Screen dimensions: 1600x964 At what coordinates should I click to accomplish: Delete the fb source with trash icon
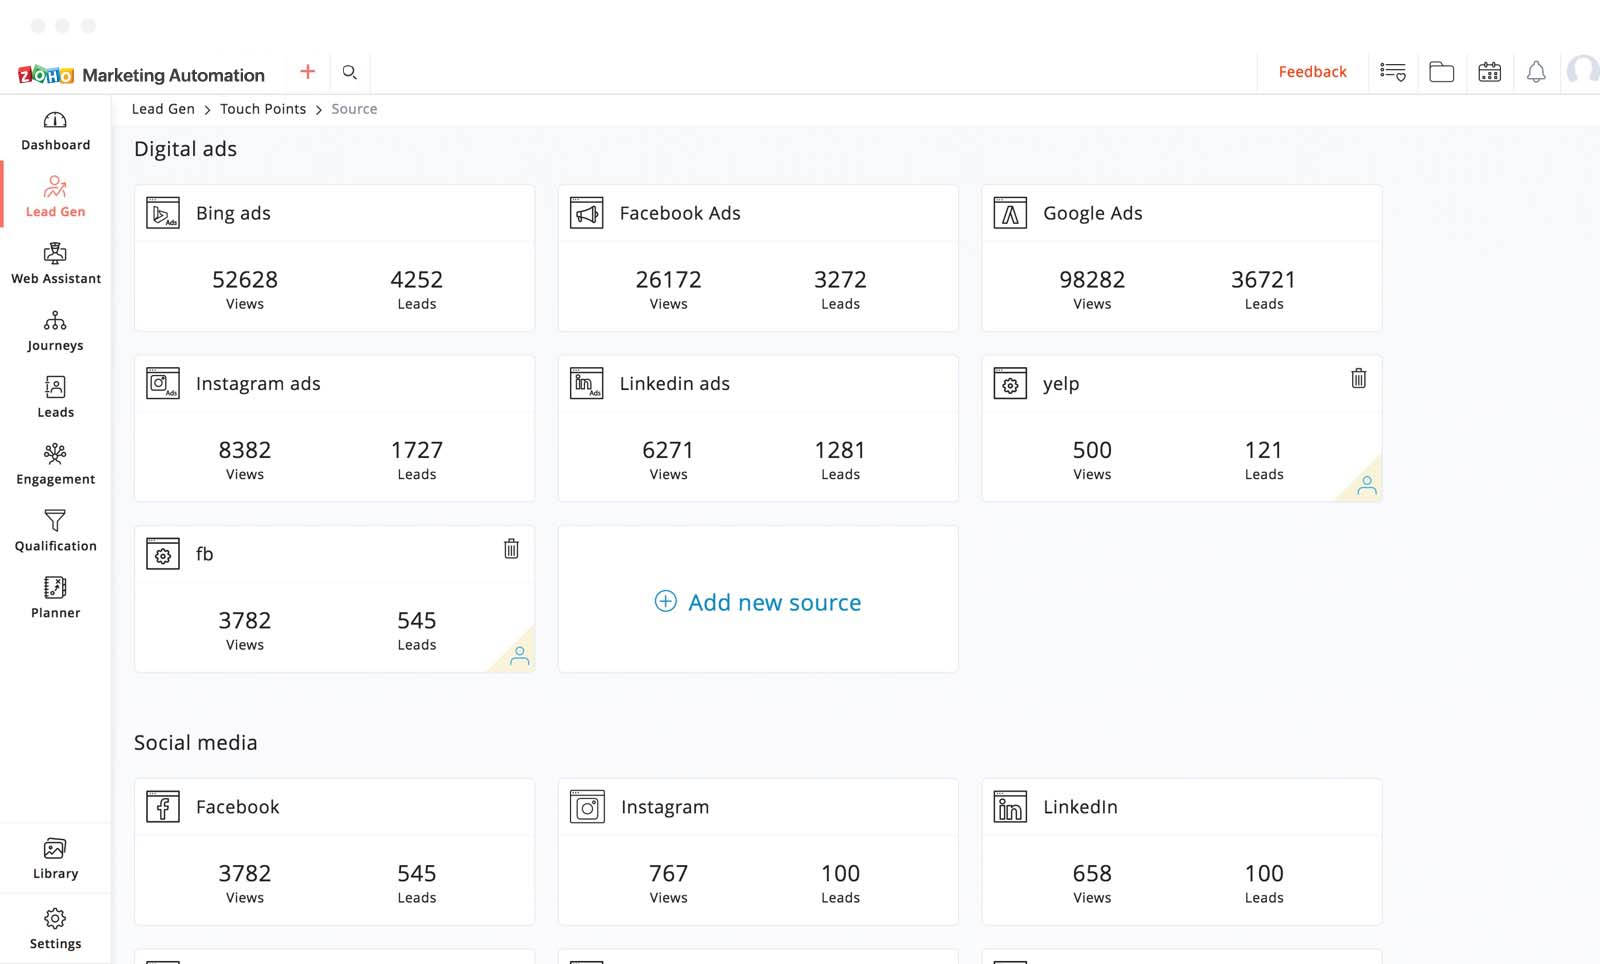pyautogui.click(x=511, y=549)
